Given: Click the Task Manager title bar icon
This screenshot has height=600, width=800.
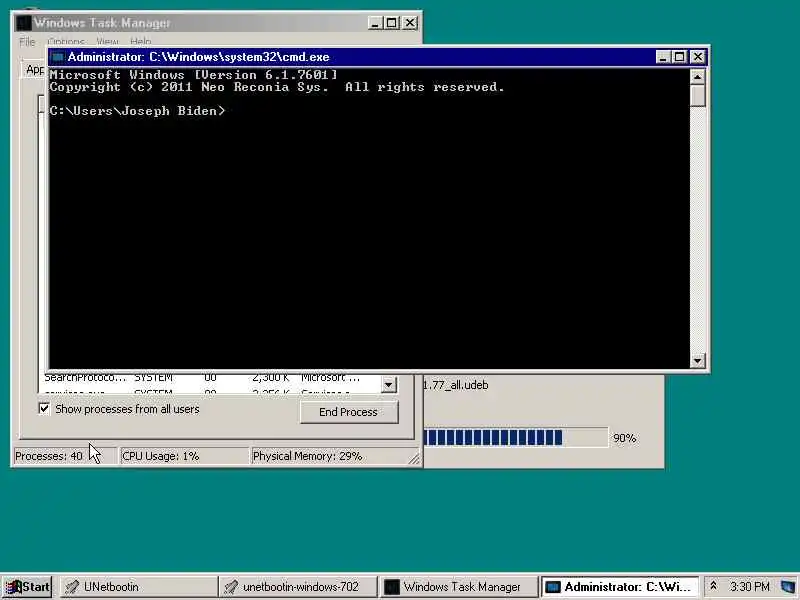Looking at the screenshot, I should 23,23.
